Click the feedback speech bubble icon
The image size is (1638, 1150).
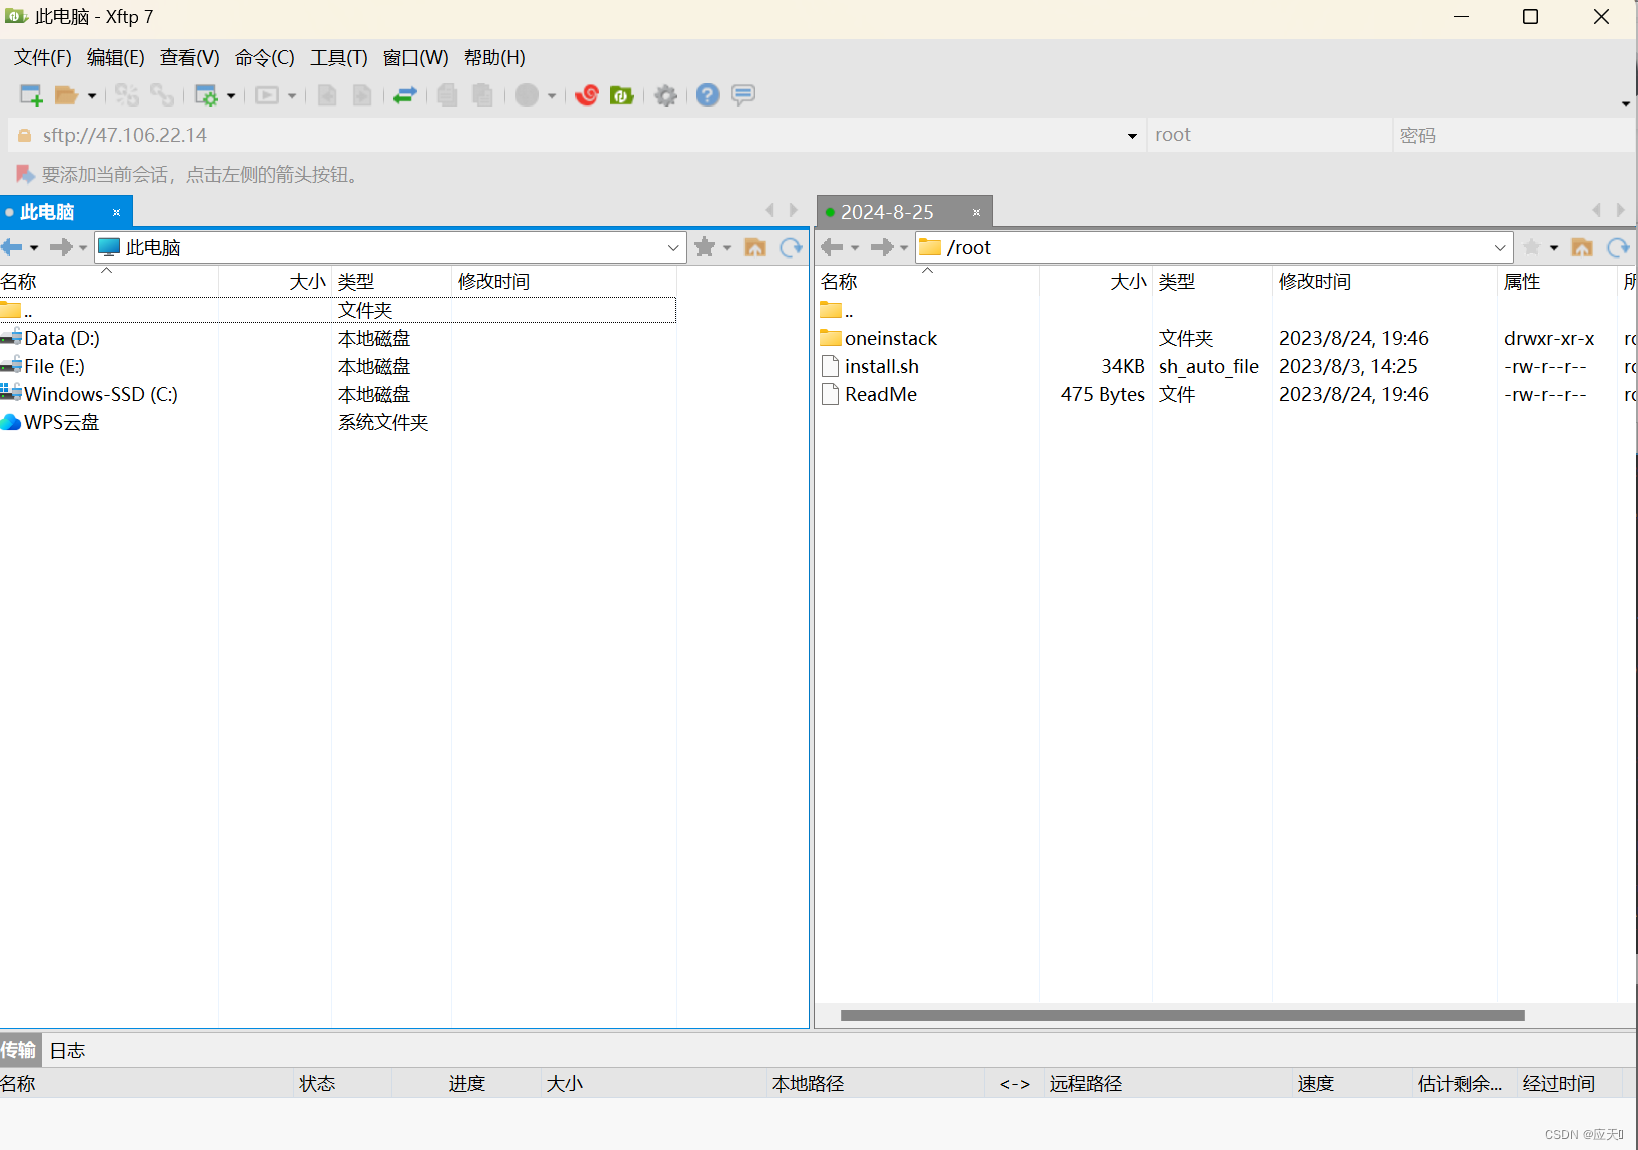point(743,95)
